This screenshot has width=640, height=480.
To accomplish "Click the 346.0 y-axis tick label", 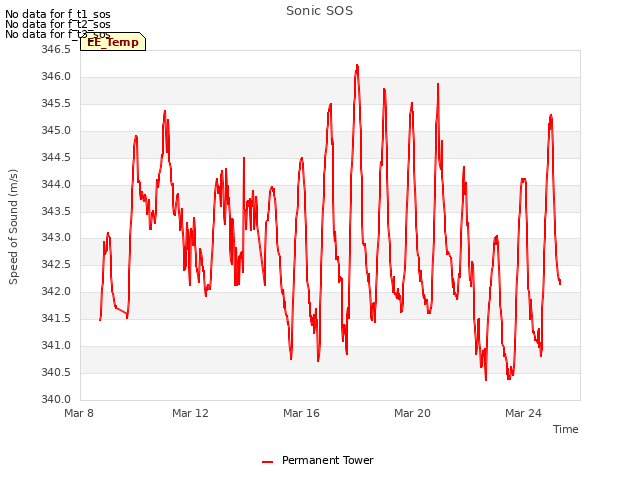I will tap(56, 77).
